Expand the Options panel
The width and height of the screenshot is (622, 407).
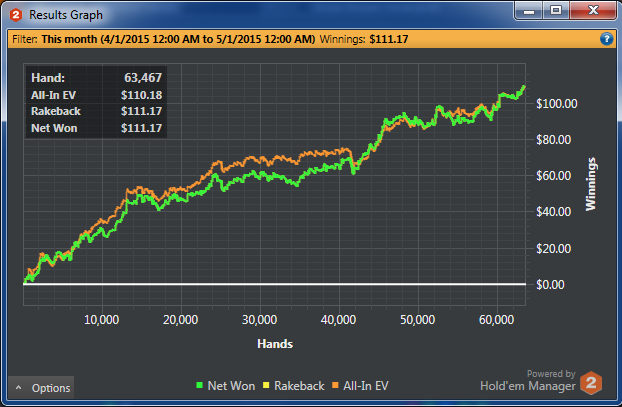click(41, 388)
